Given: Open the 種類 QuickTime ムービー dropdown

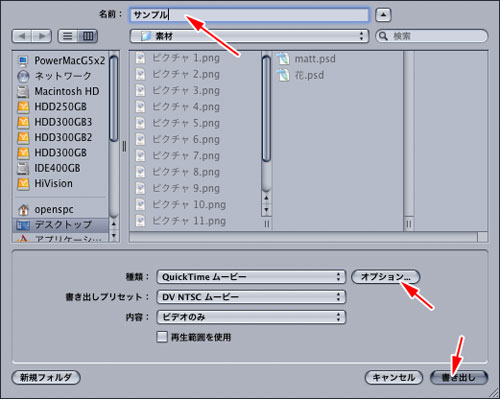Looking at the screenshot, I should click(251, 277).
